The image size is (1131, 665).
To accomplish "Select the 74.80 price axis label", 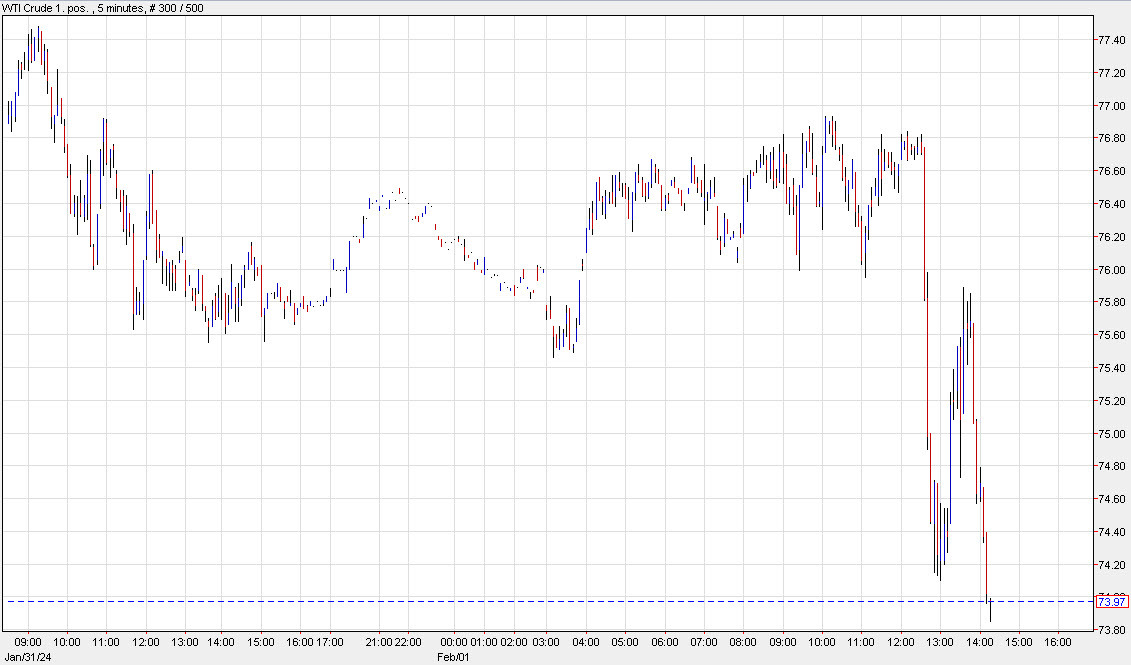I will pos(1112,467).
